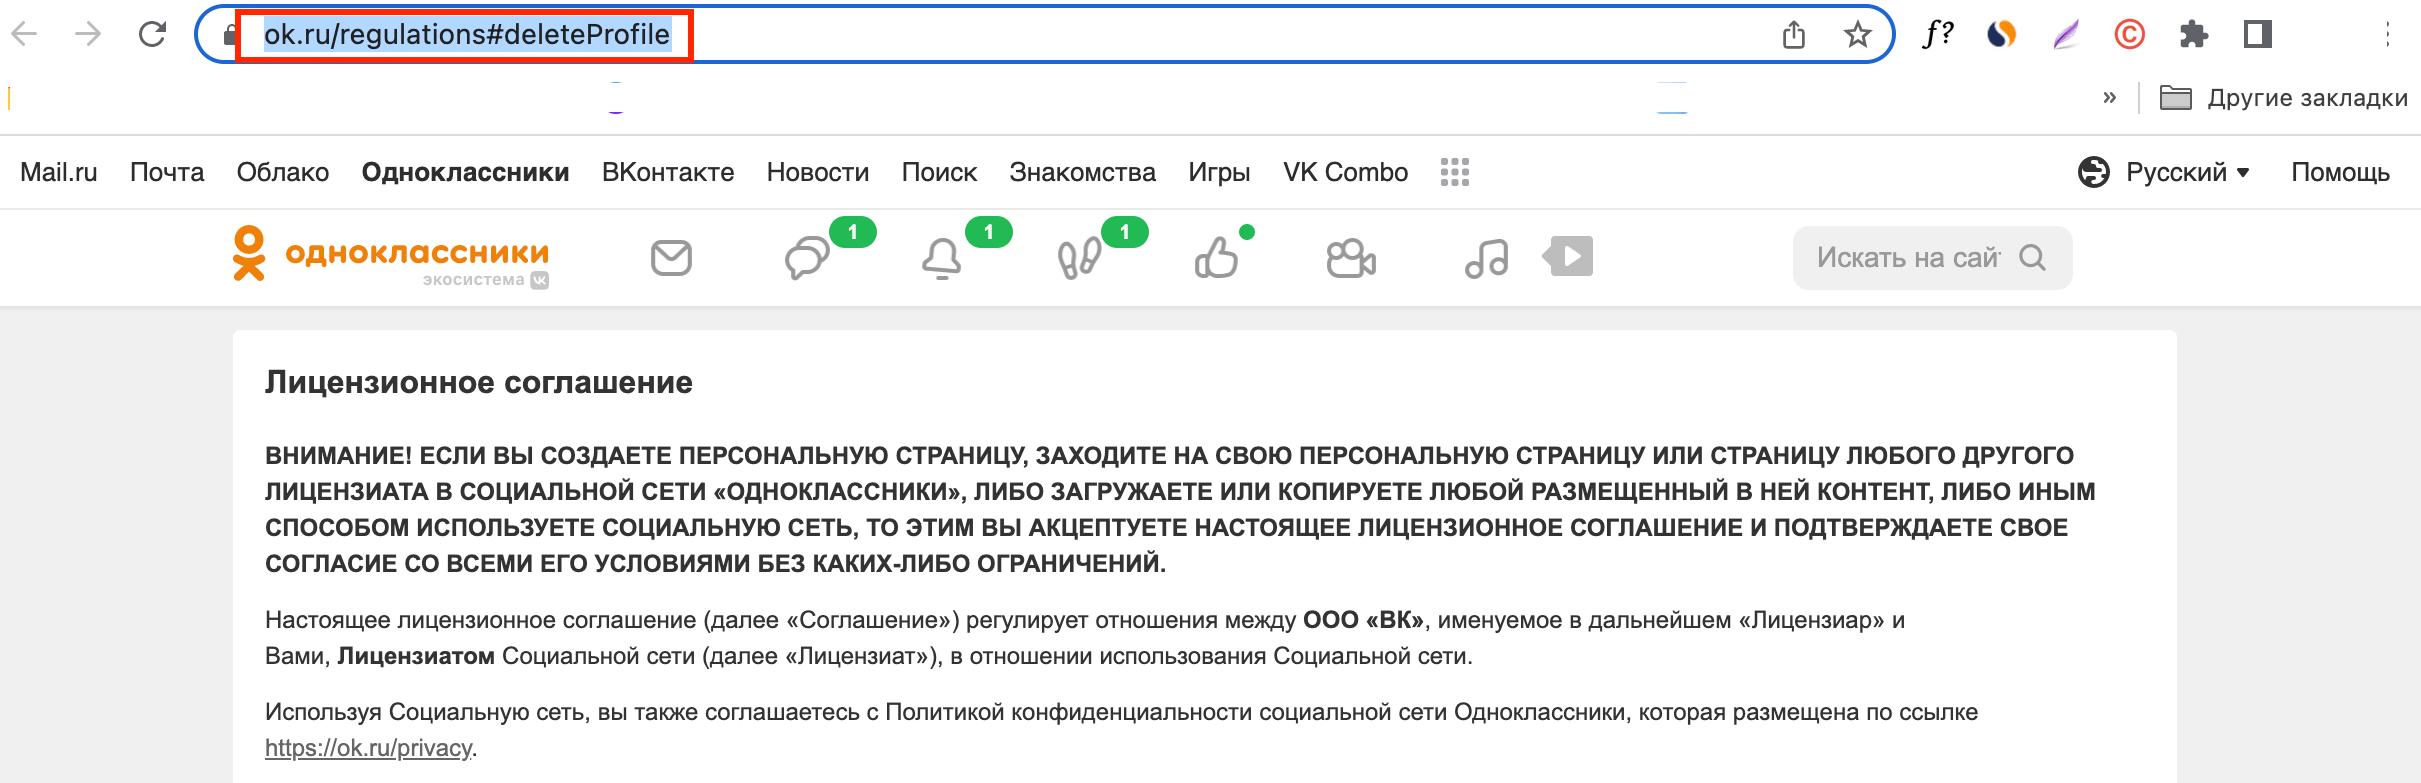This screenshot has width=2421, height=783.
Task: Open the Chrome three-dot menu
Action: (2387, 35)
